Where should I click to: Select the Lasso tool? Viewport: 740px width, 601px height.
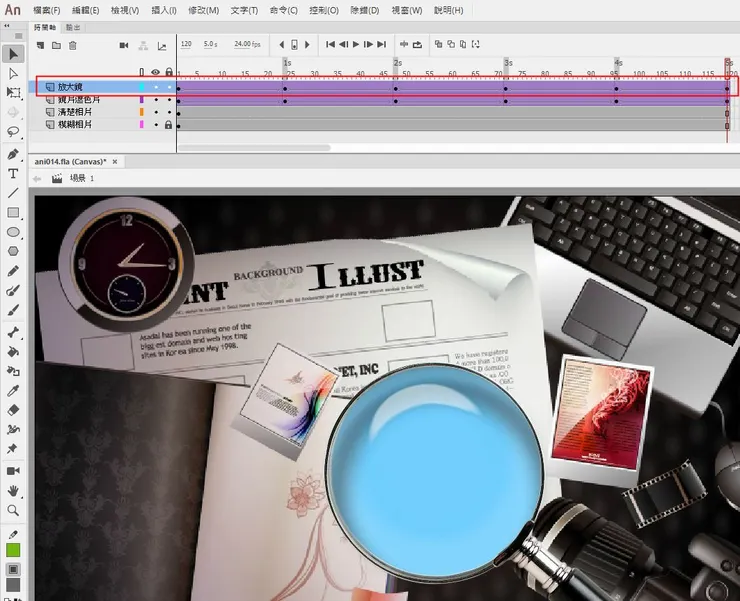[x=13, y=131]
